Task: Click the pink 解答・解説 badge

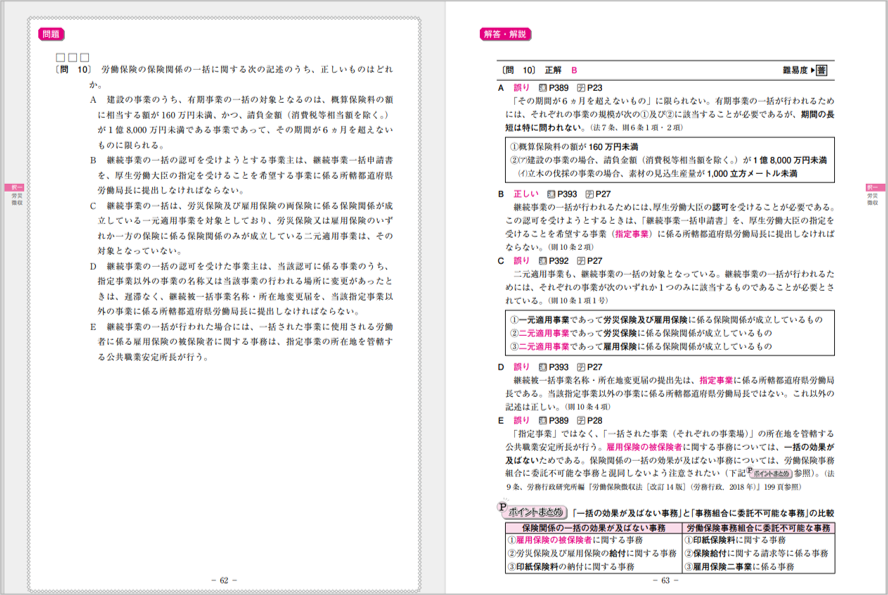Action: pyautogui.click(x=505, y=34)
